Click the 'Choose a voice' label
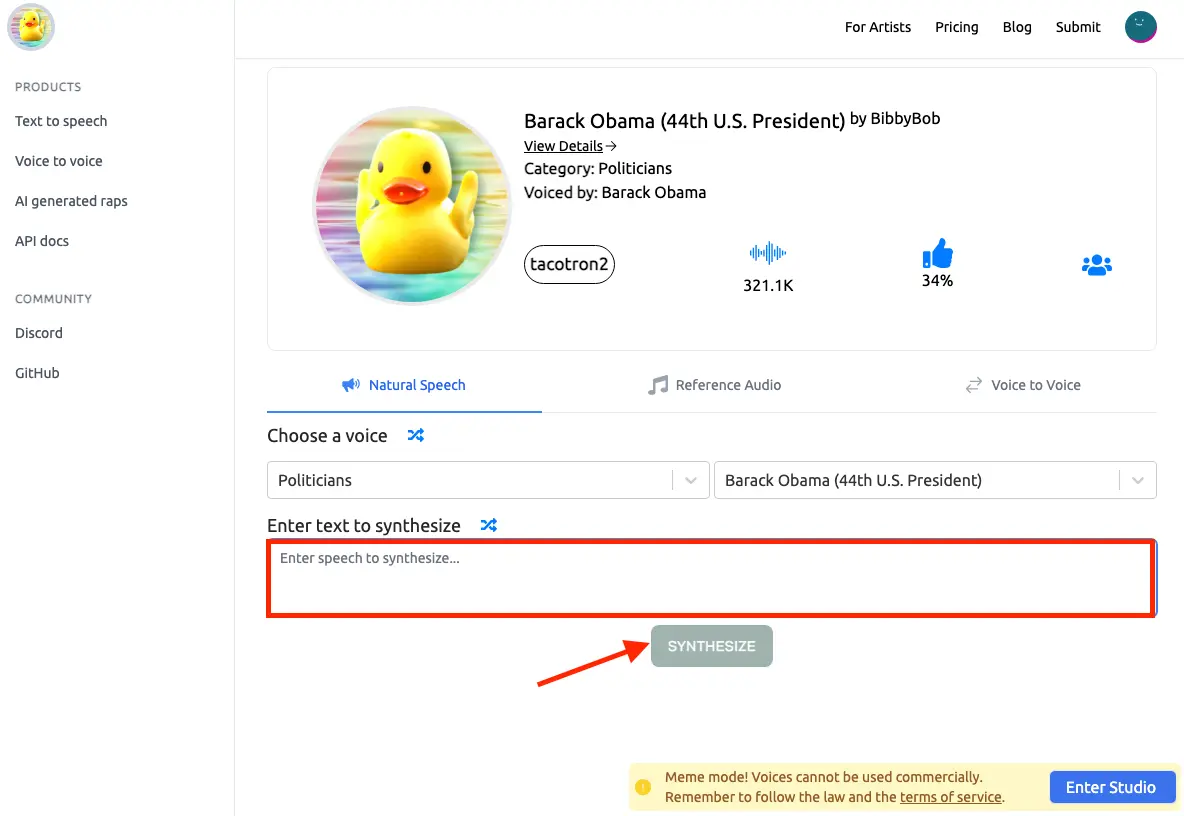The image size is (1184, 816). [327, 436]
